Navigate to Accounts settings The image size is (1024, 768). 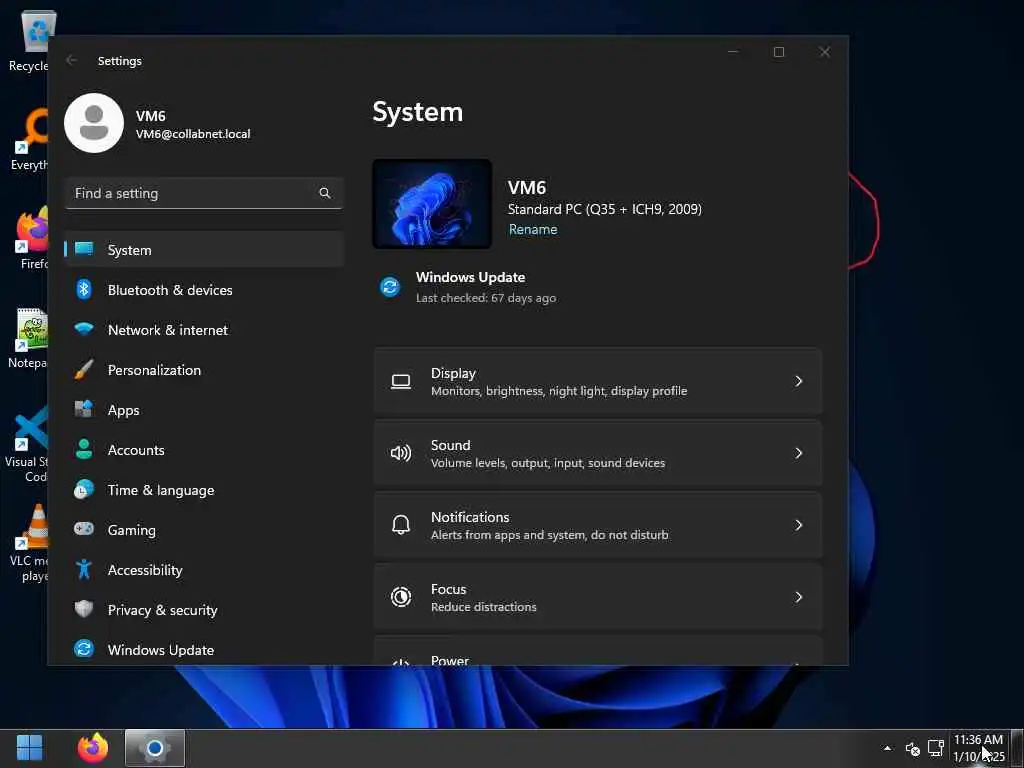(204, 449)
